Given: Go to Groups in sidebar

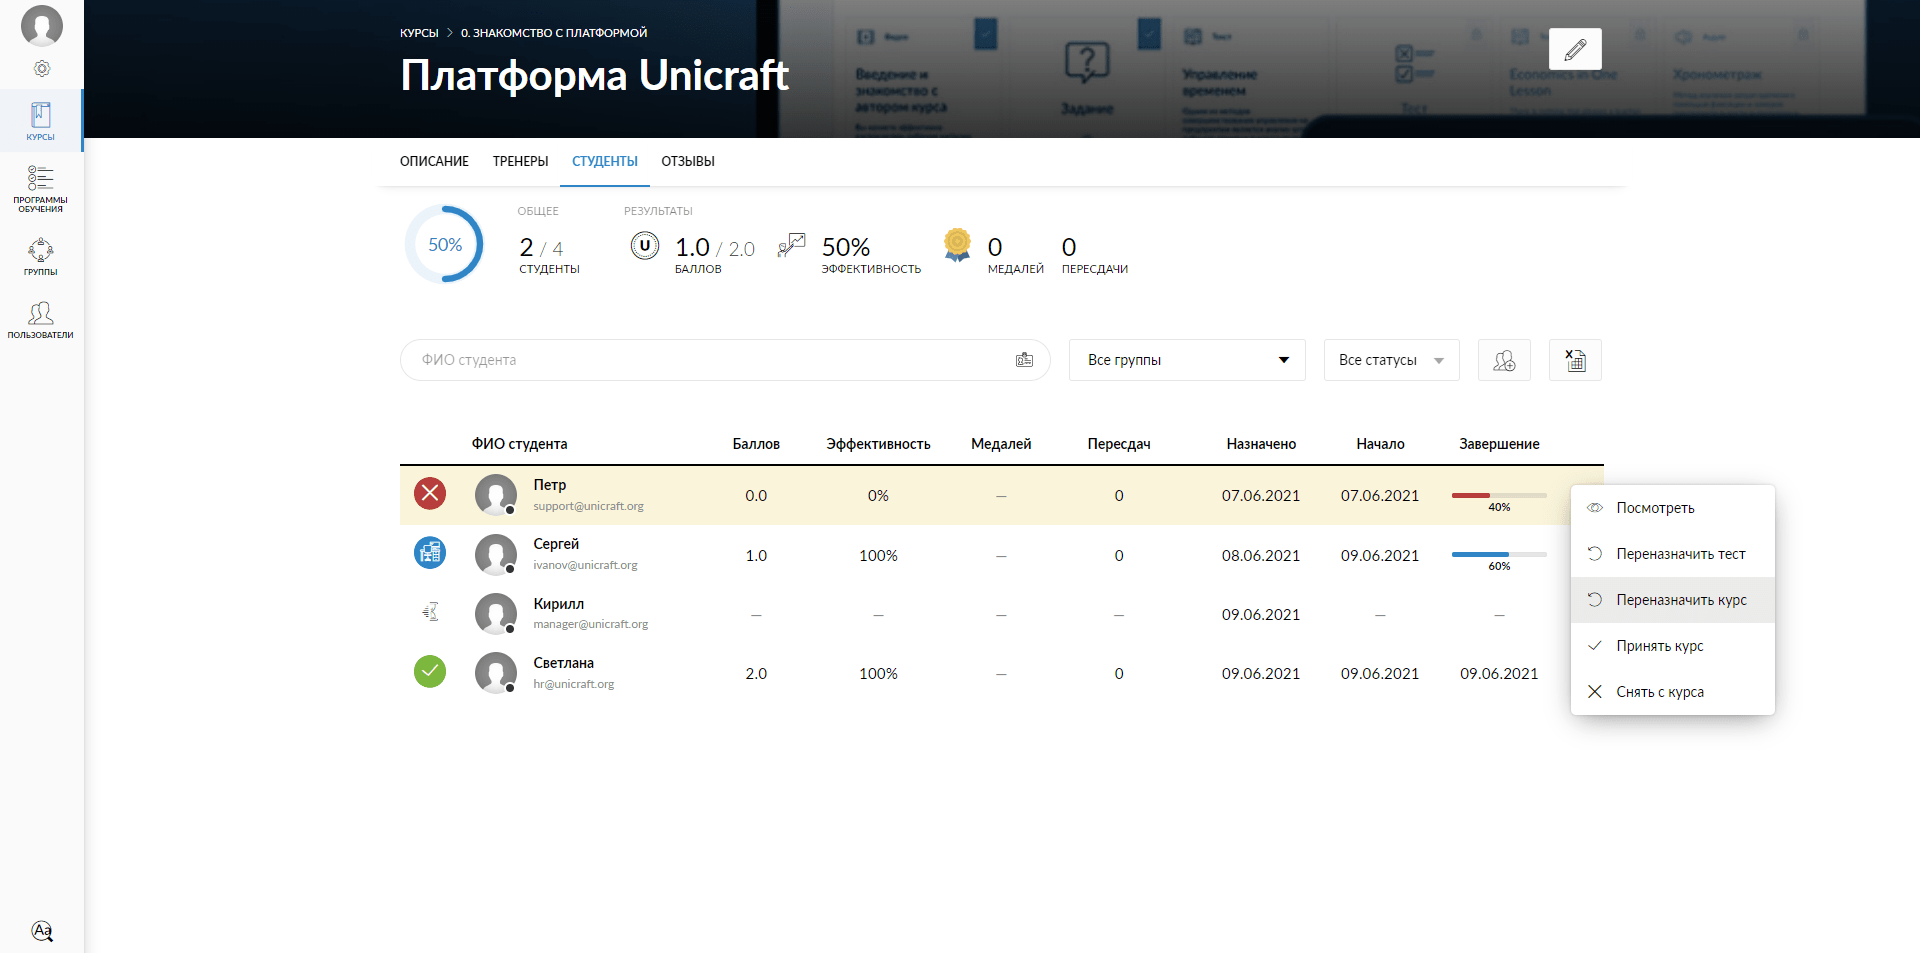Looking at the screenshot, I should [41, 256].
